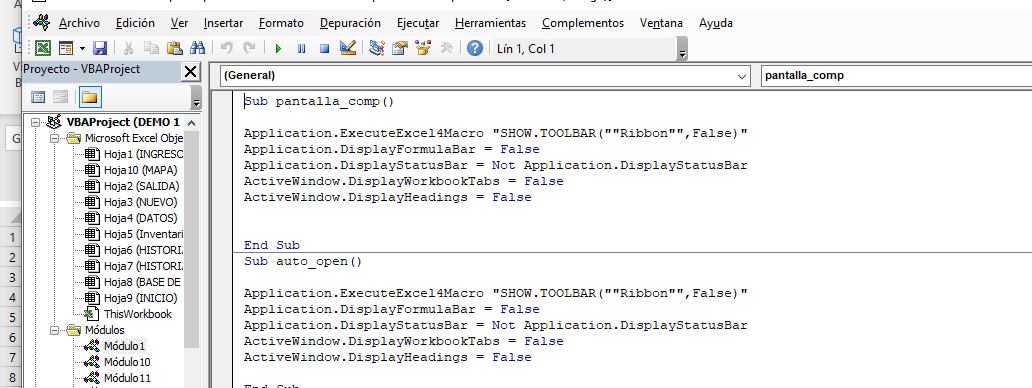Click the Paste clipboard icon

(174, 48)
